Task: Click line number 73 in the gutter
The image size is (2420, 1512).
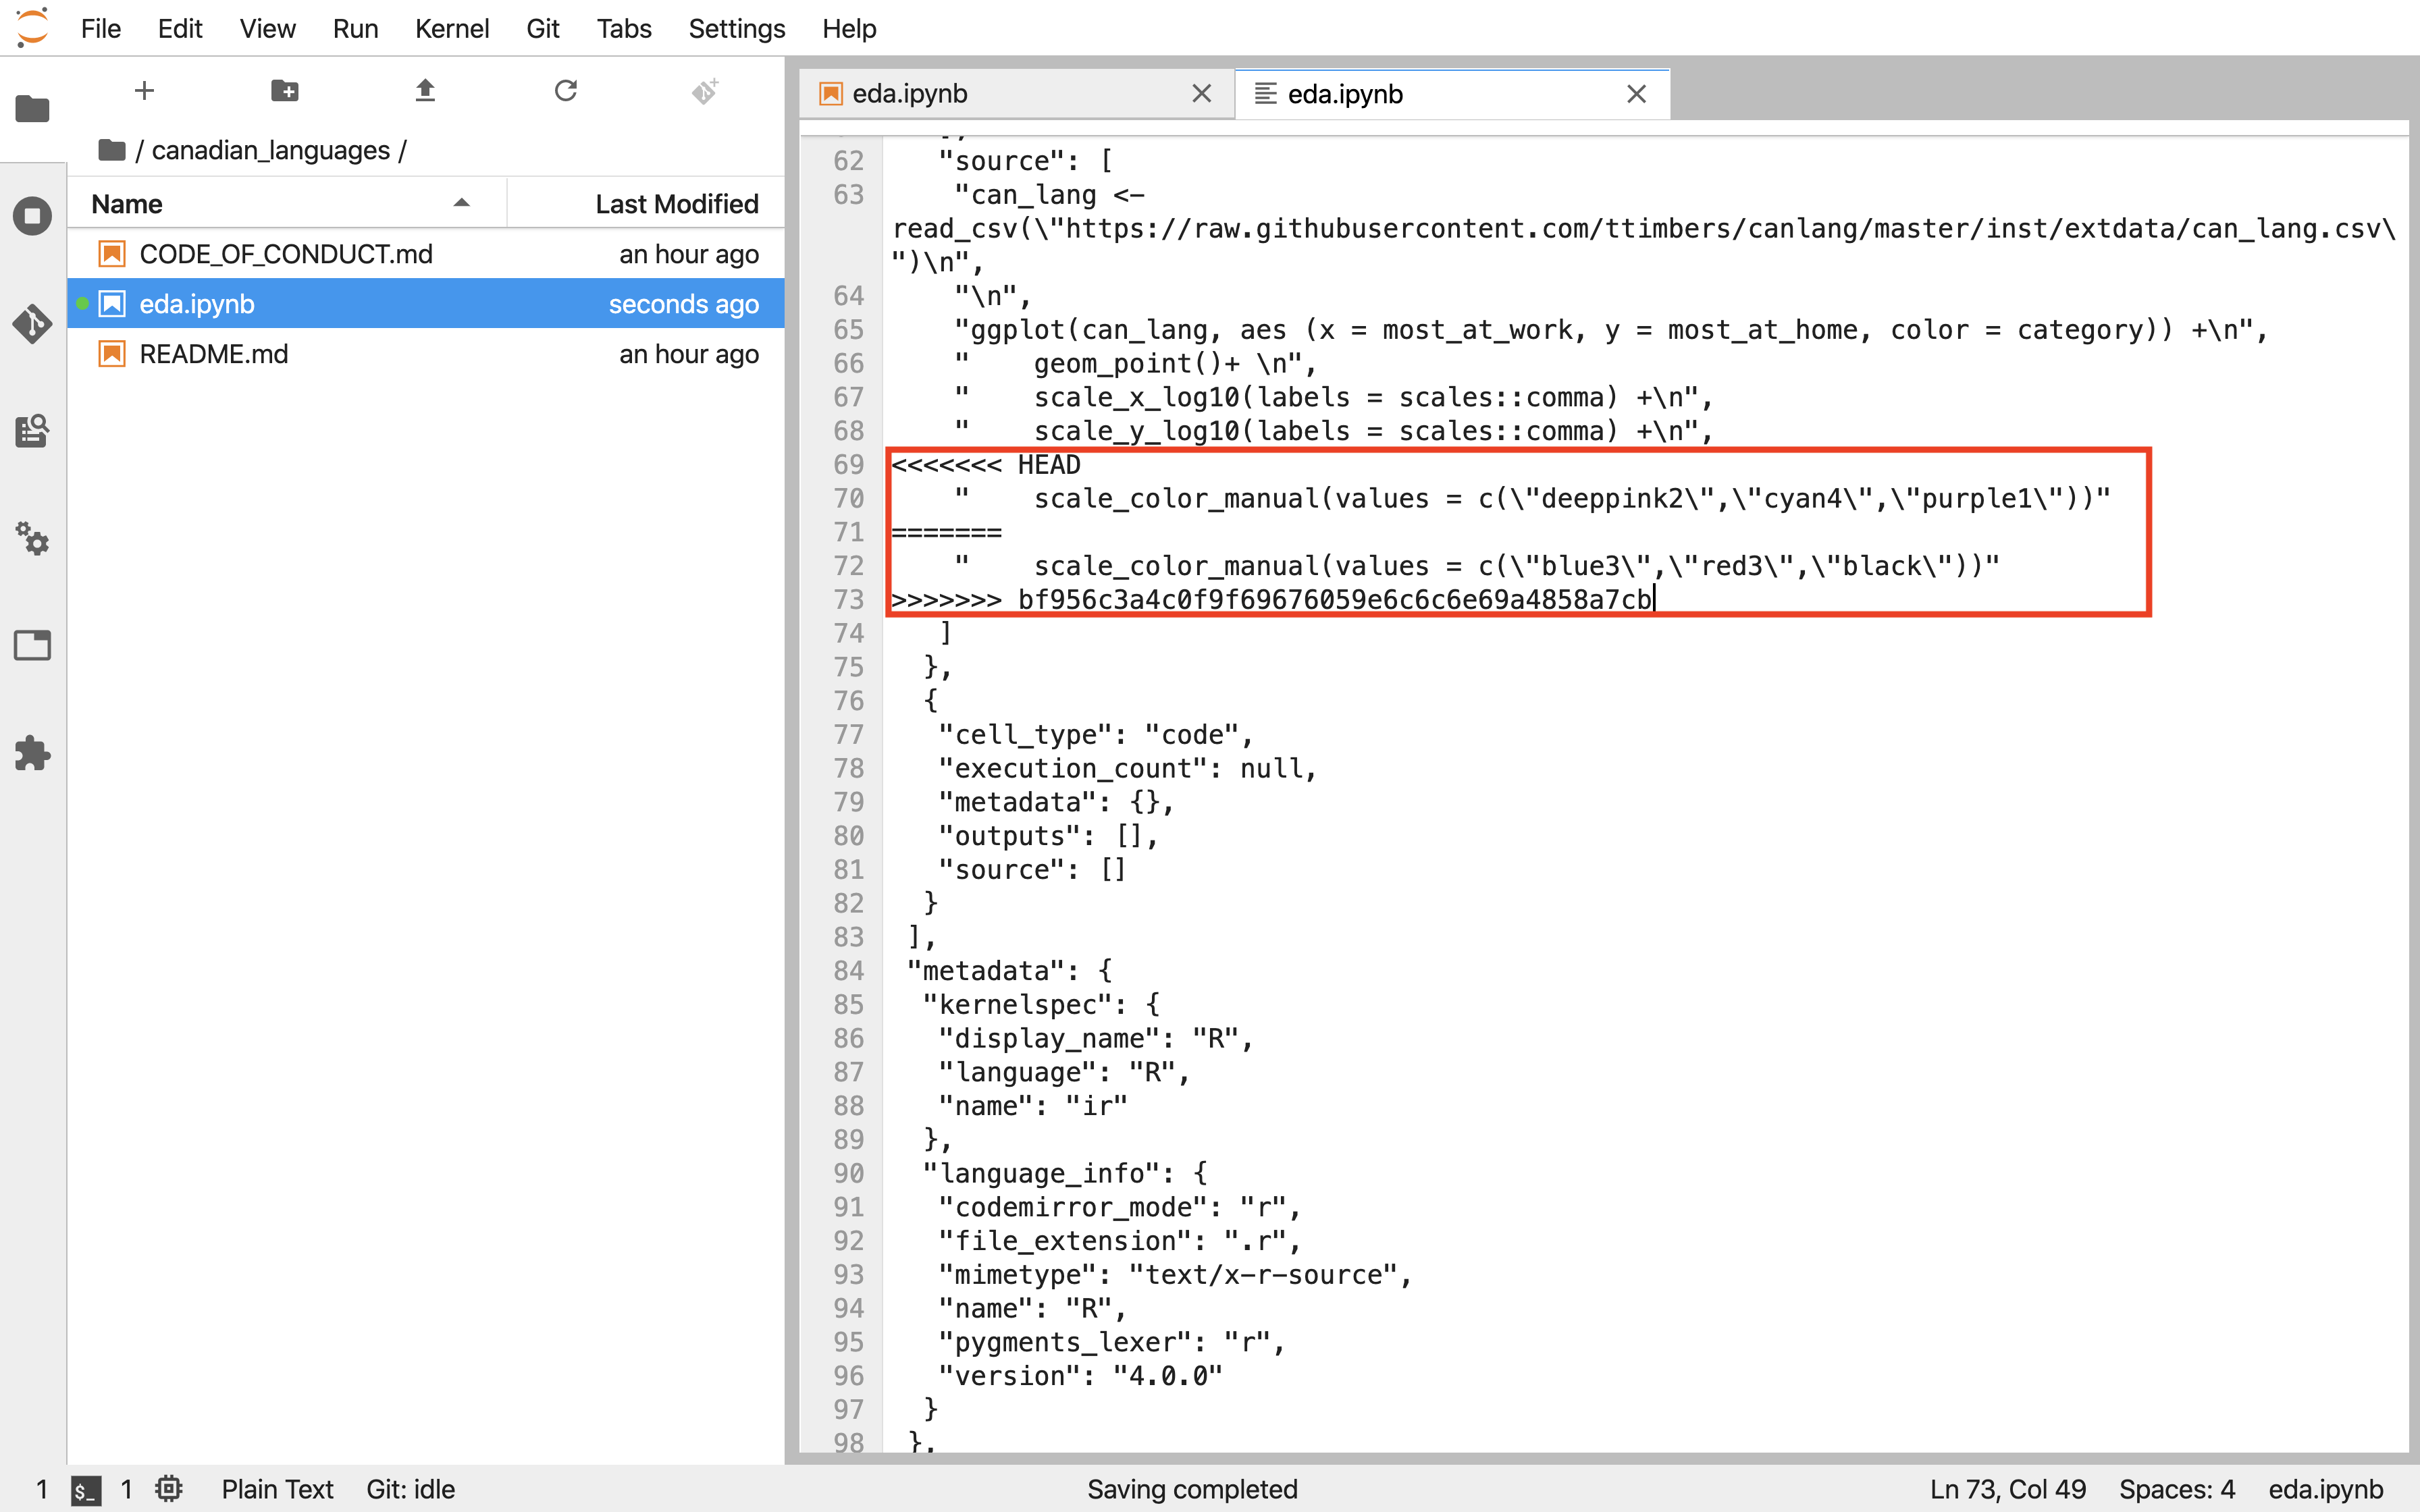Action: [x=848, y=600]
